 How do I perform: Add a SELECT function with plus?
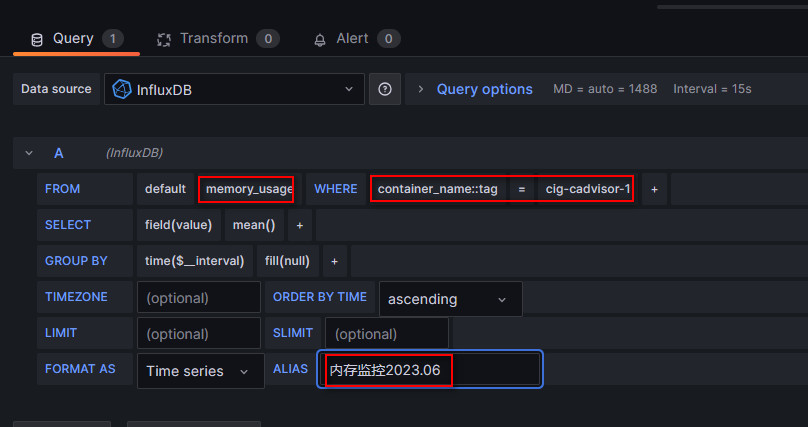(x=299, y=225)
